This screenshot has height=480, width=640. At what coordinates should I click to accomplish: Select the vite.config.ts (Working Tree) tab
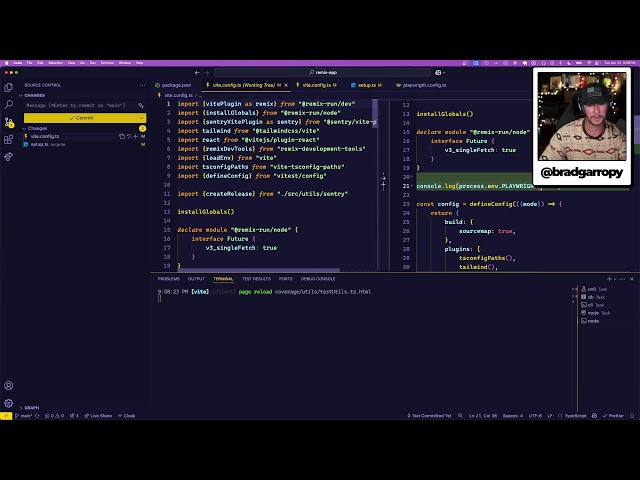244,85
